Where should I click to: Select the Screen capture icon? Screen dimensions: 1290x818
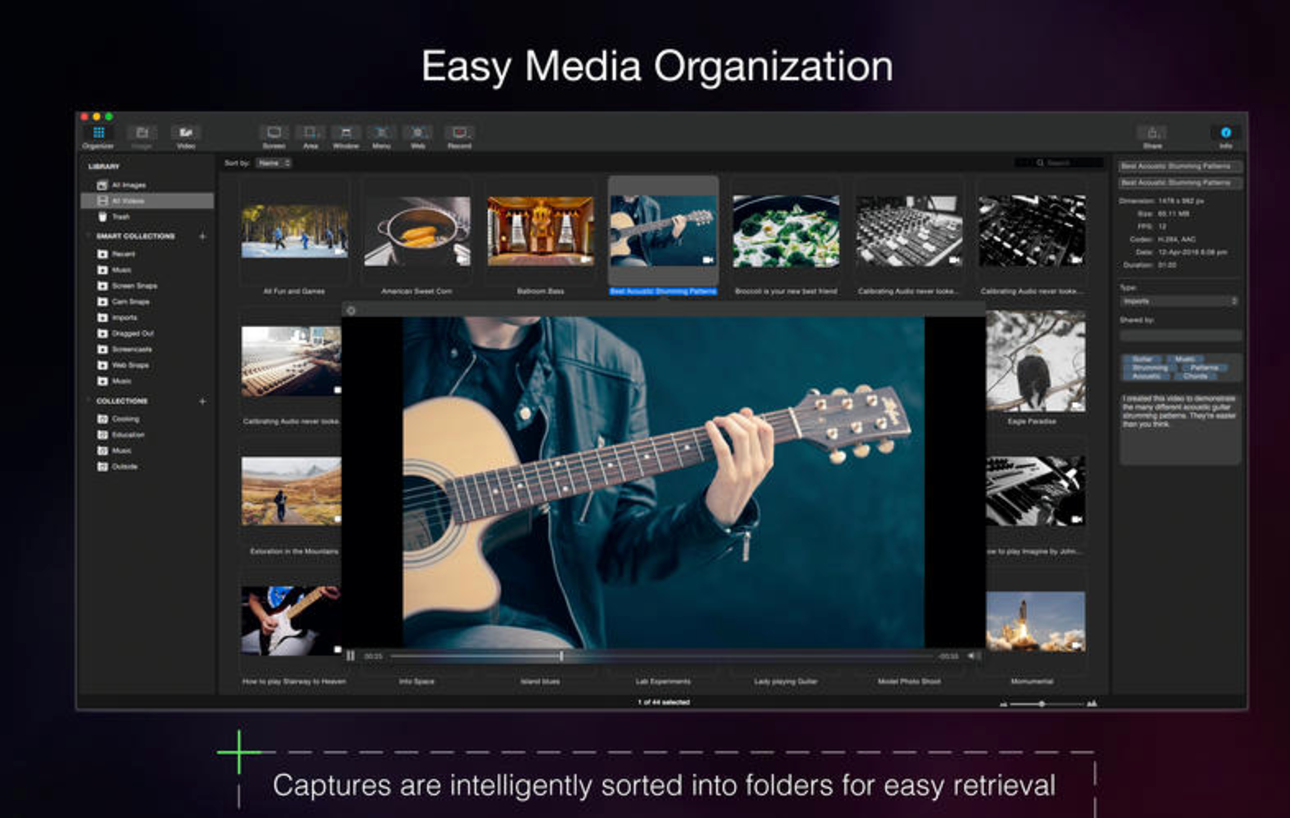(x=274, y=131)
